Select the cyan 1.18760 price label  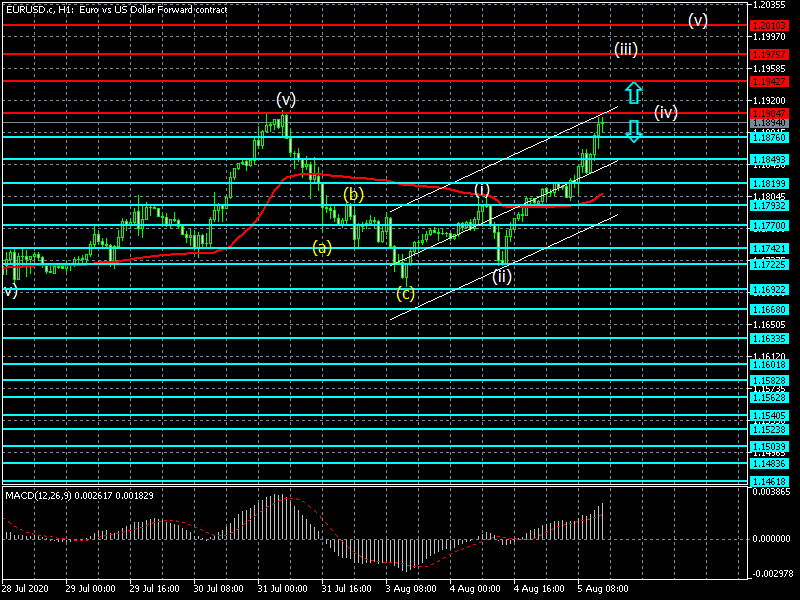tap(769, 137)
